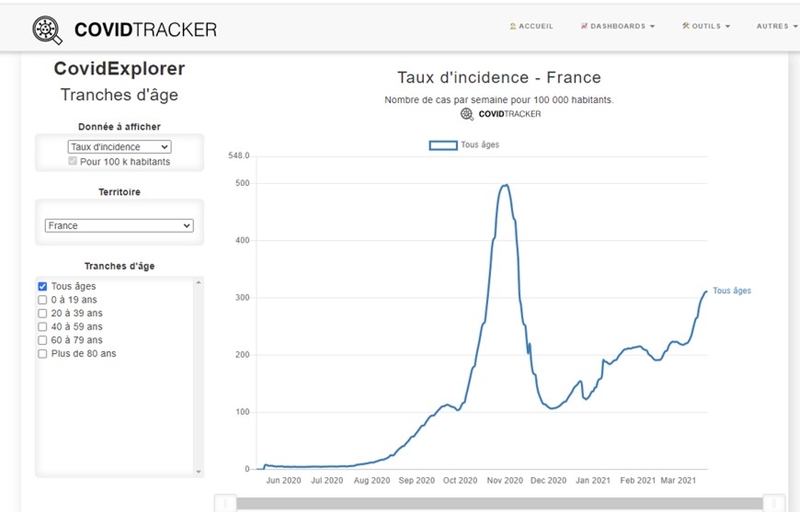Toggle the Tous âges legend swatch

[443, 145]
